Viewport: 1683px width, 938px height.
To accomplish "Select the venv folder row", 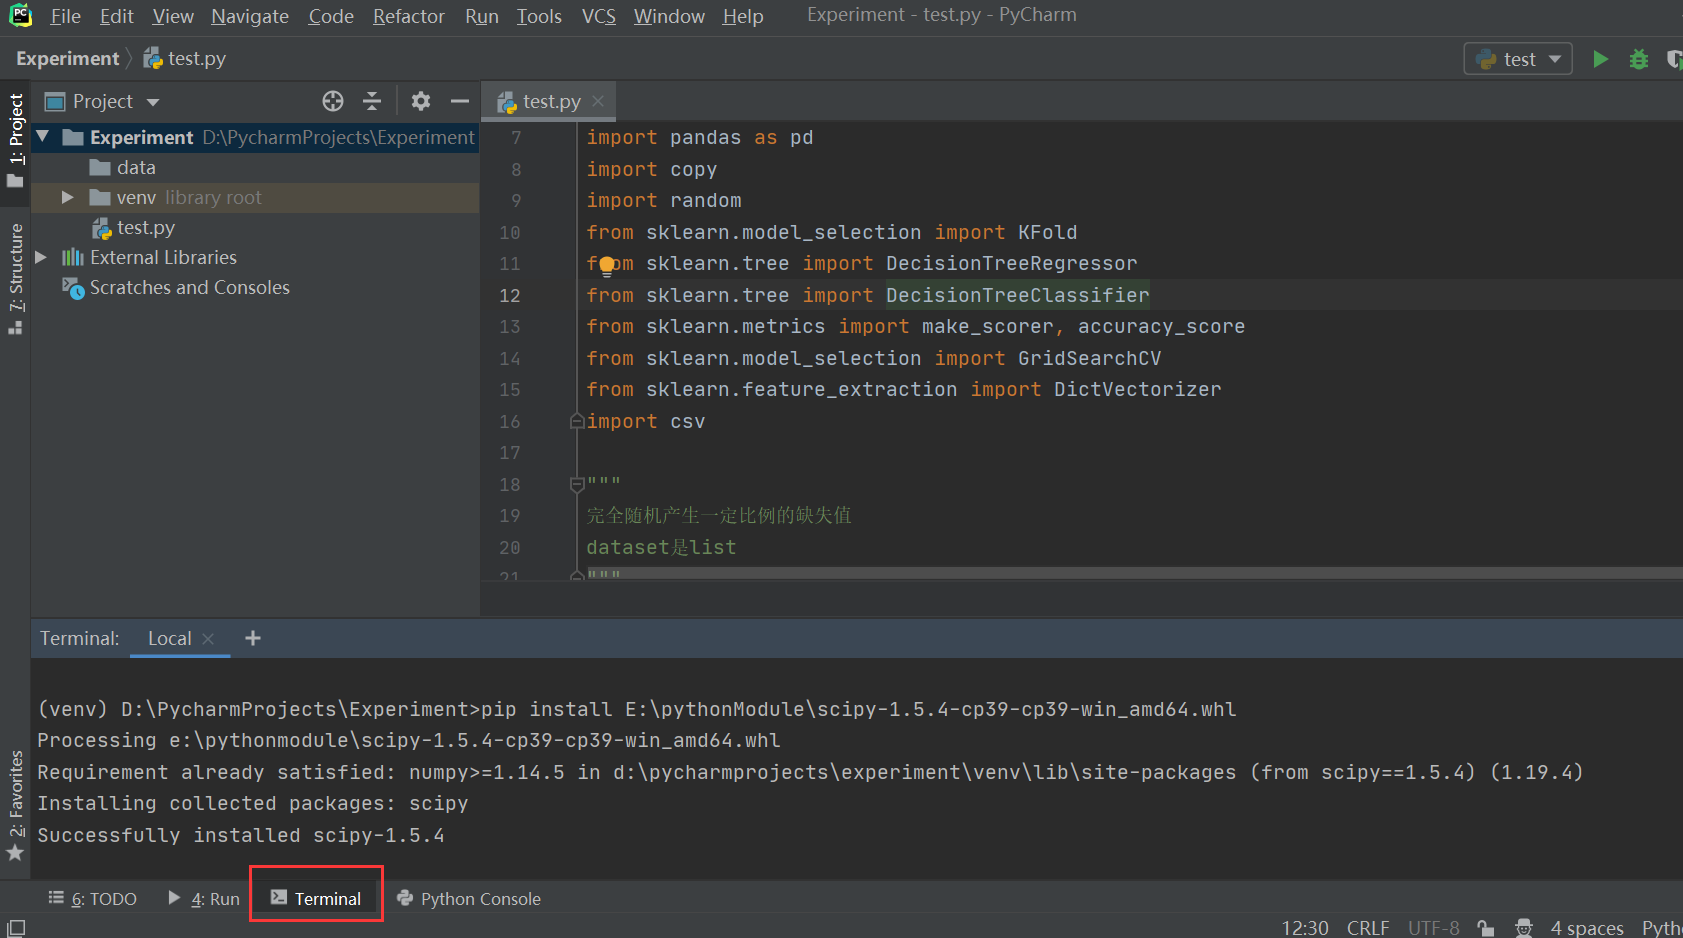I will 256,197.
